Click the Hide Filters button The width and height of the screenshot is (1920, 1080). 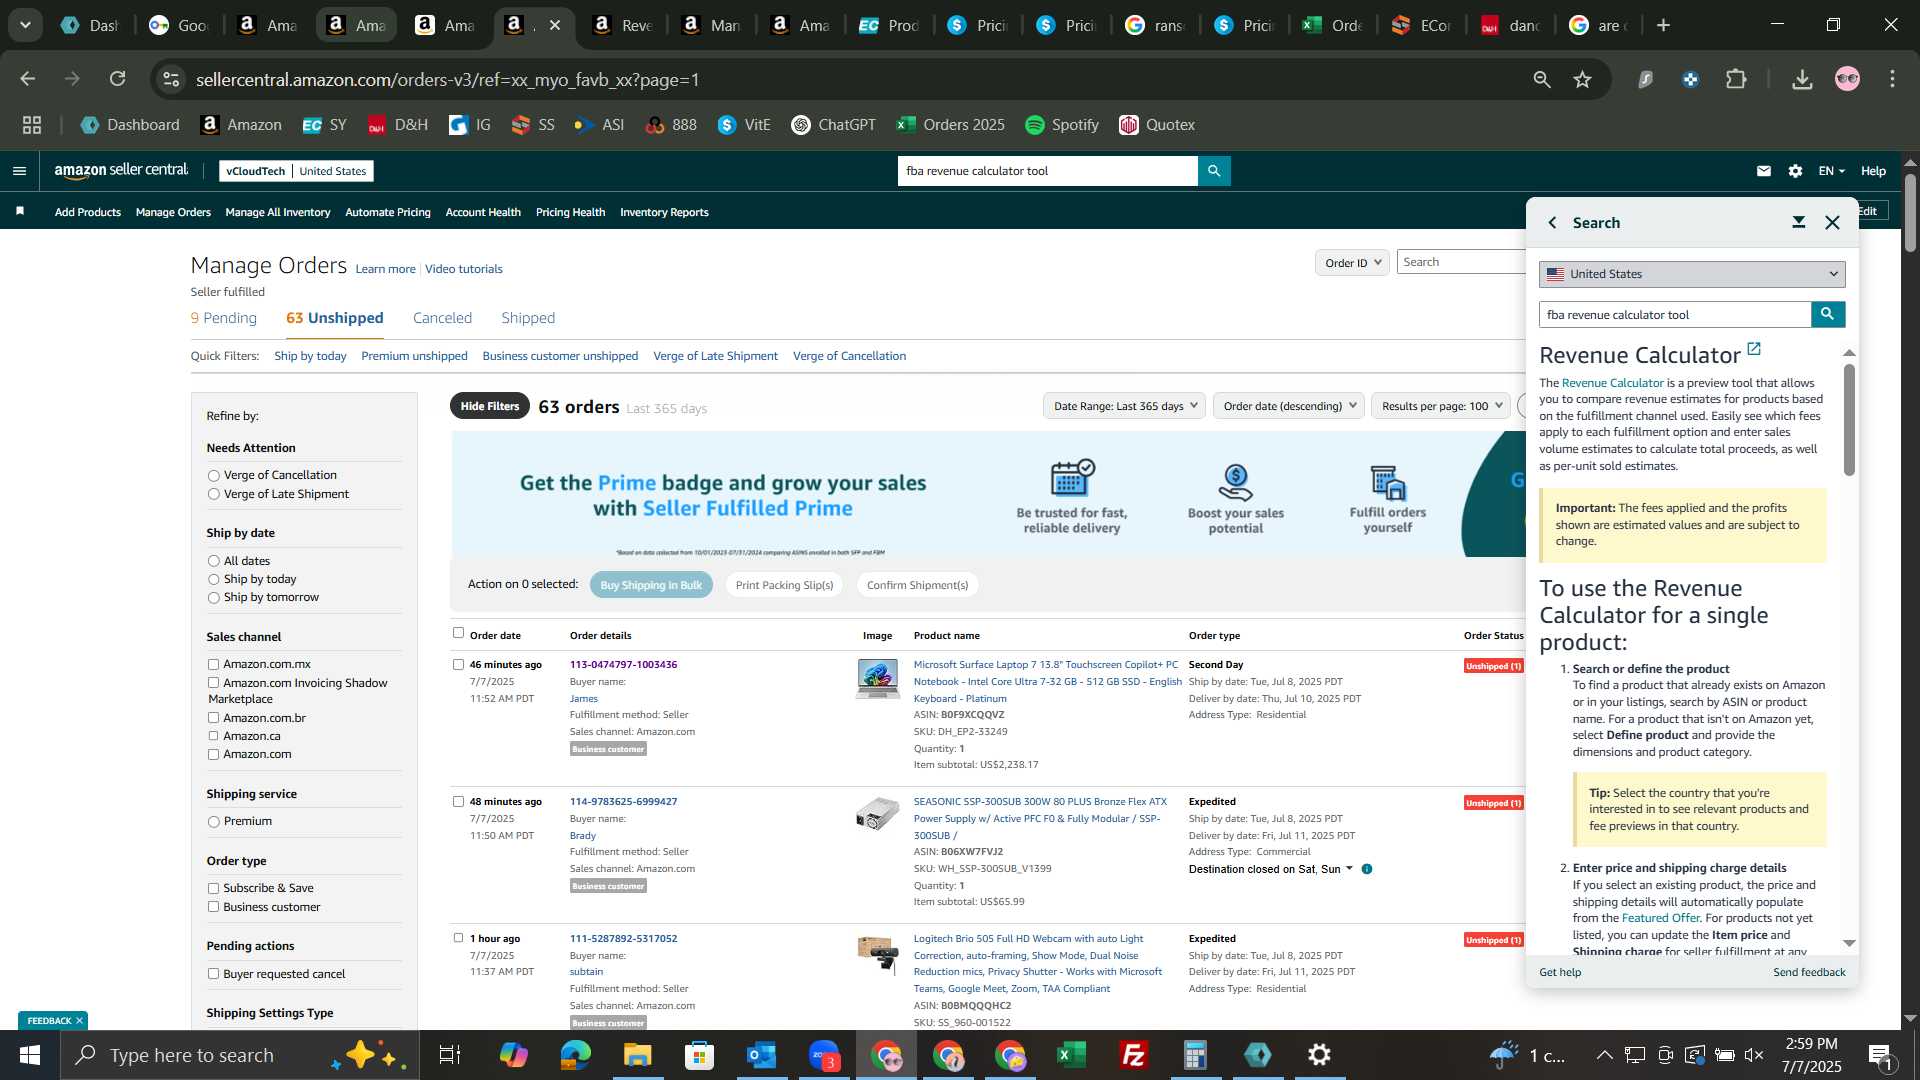coord(490,406)
